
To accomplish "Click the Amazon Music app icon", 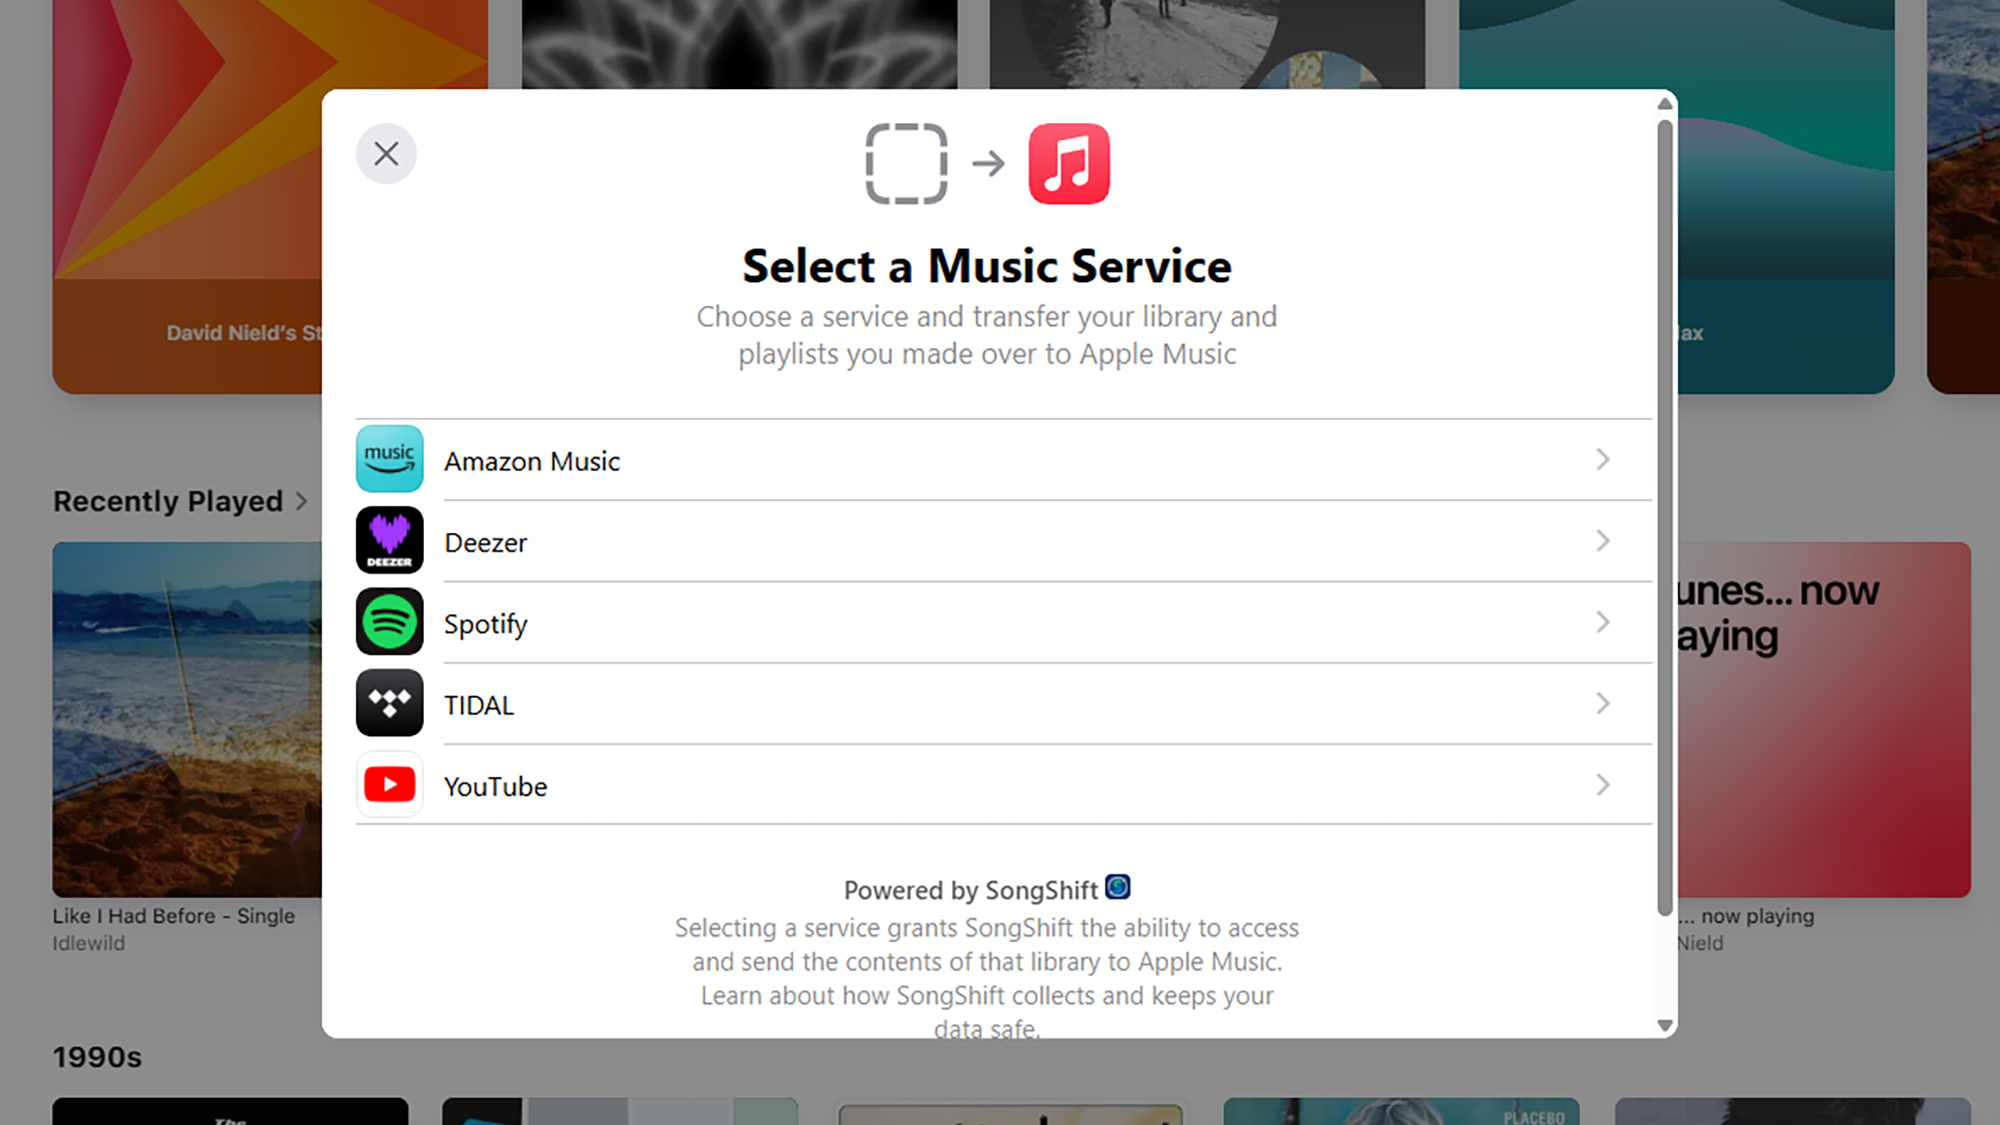I will pyautogui.click(x=389, y=459).
